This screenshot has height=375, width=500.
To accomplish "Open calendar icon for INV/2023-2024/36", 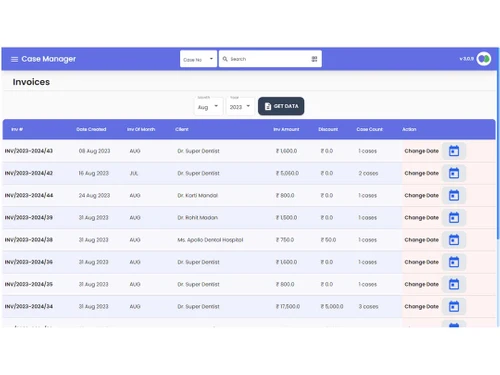I will click(454, 262).
